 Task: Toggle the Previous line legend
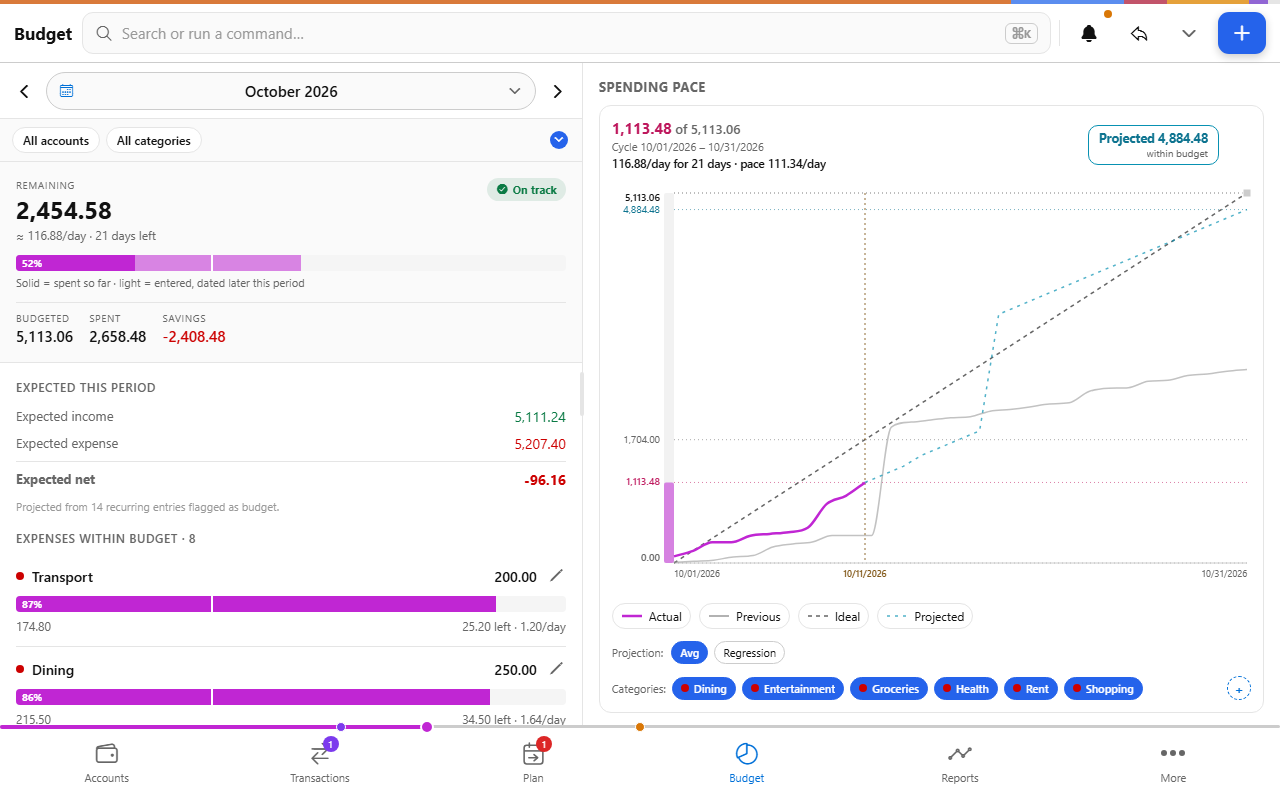pyautogui.click(x=744, y=616)
